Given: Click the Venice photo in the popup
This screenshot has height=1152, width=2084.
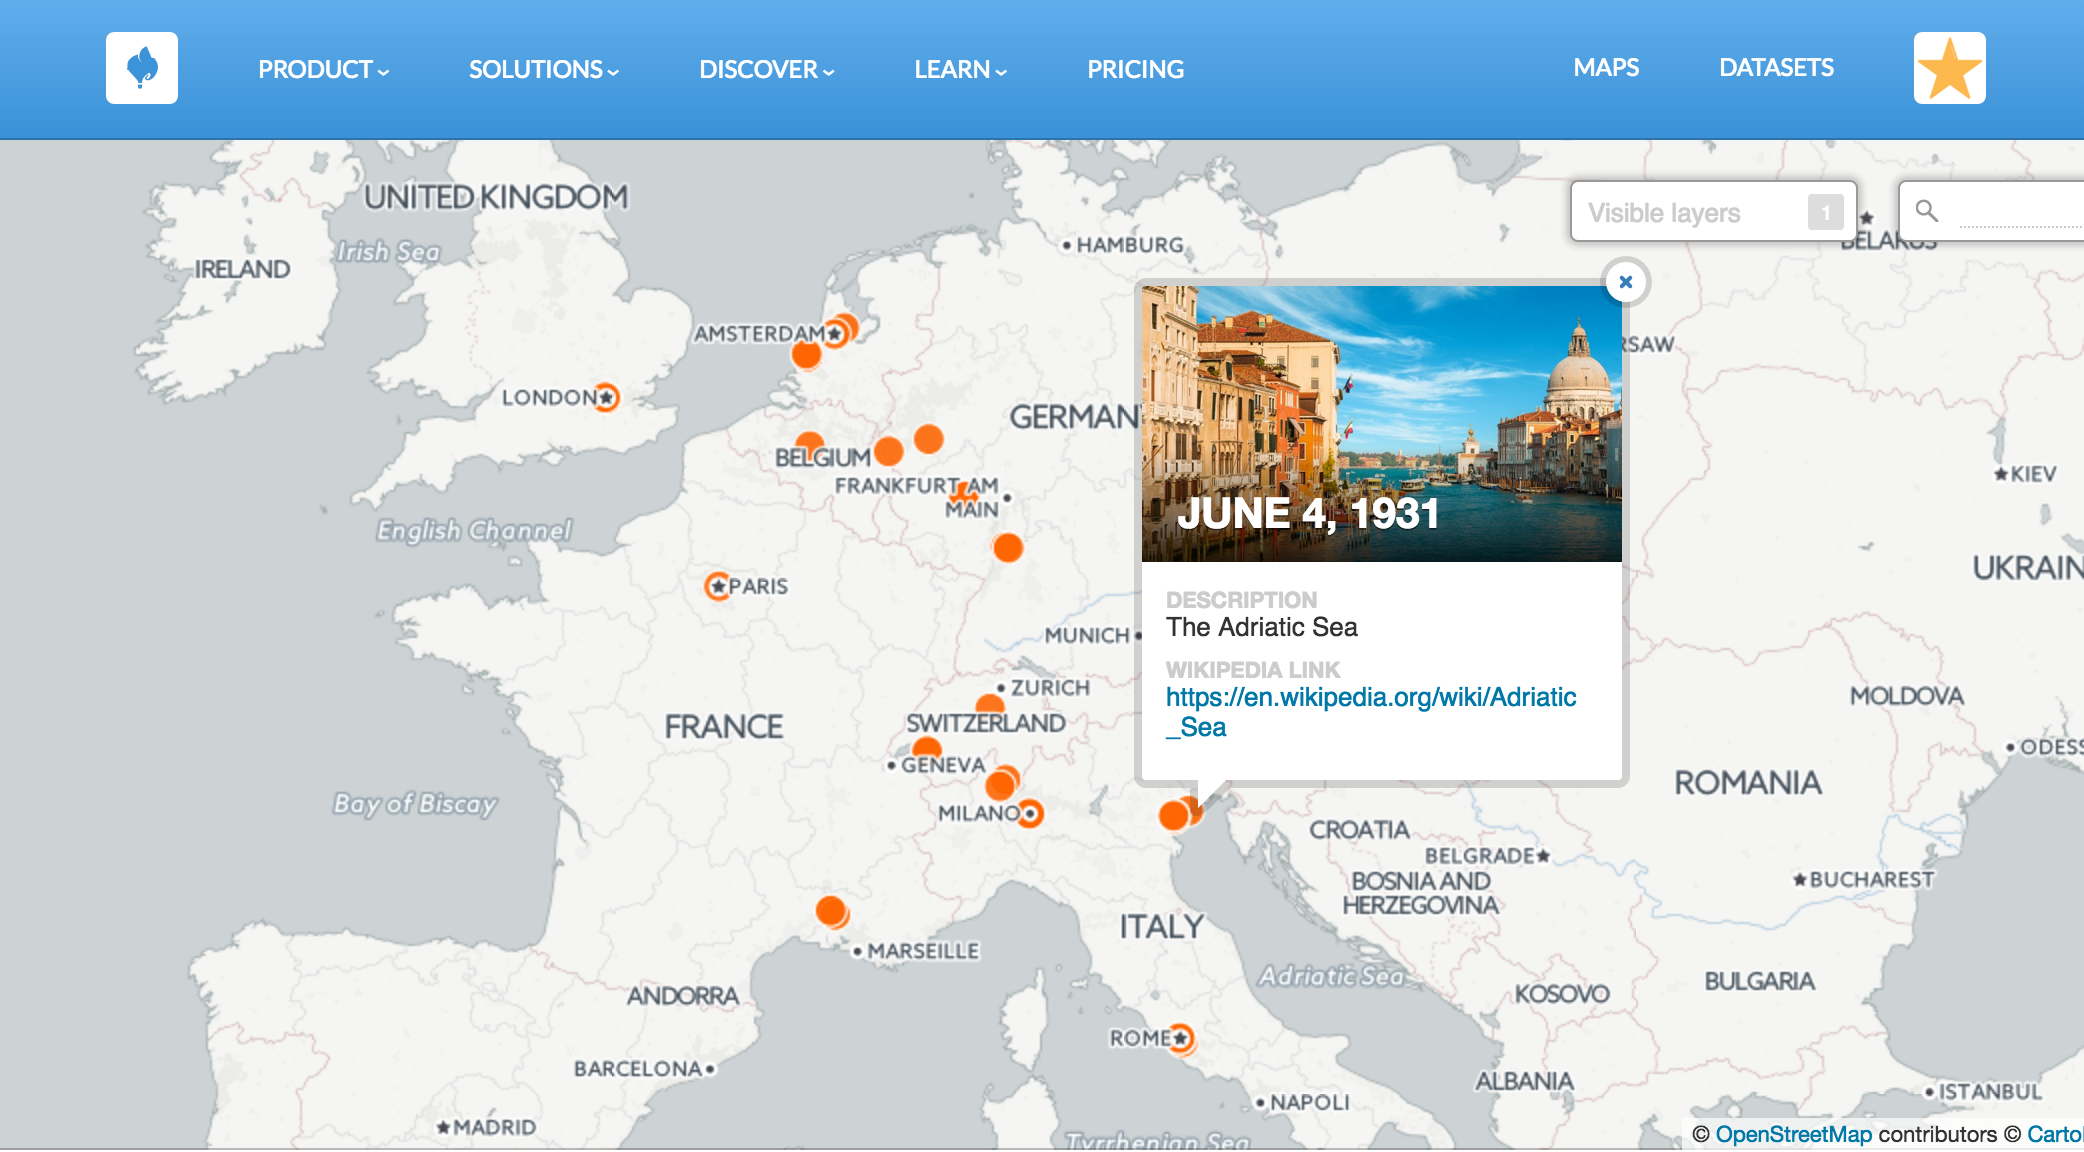Looking at the screenshot, I should (x=1382, y=424).
